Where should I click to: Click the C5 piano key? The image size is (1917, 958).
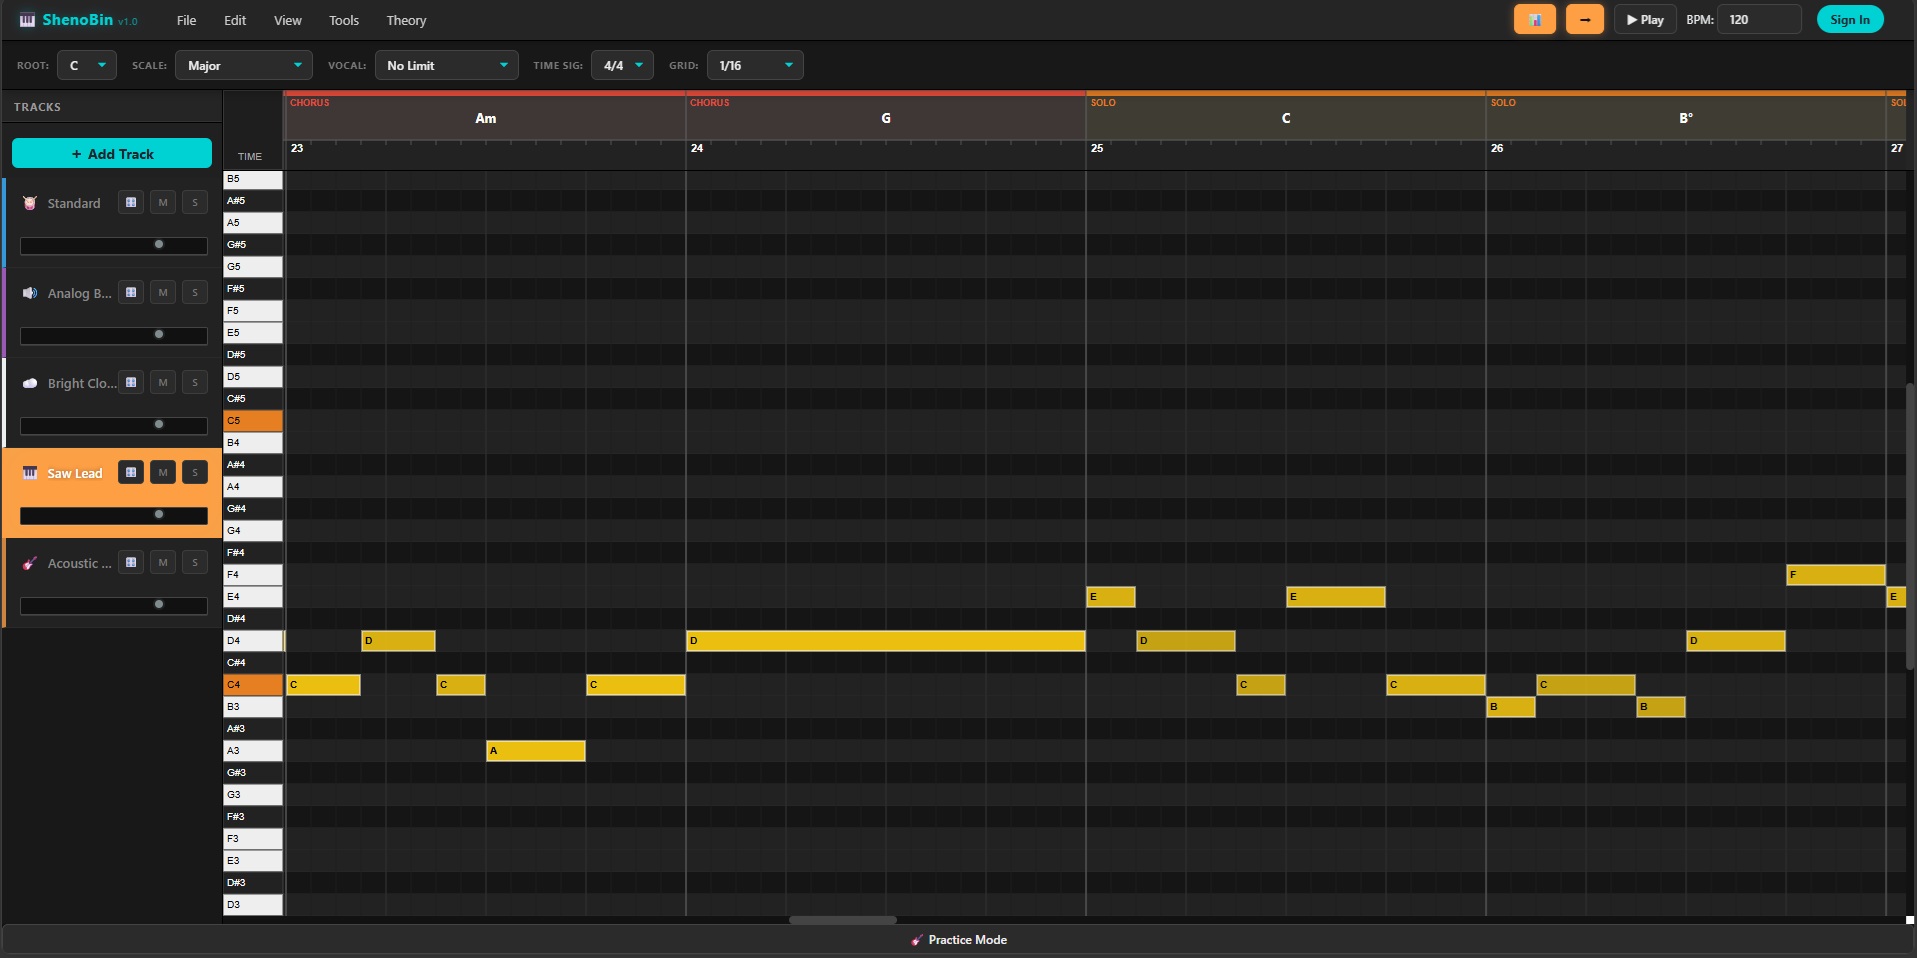coord(253,421)
